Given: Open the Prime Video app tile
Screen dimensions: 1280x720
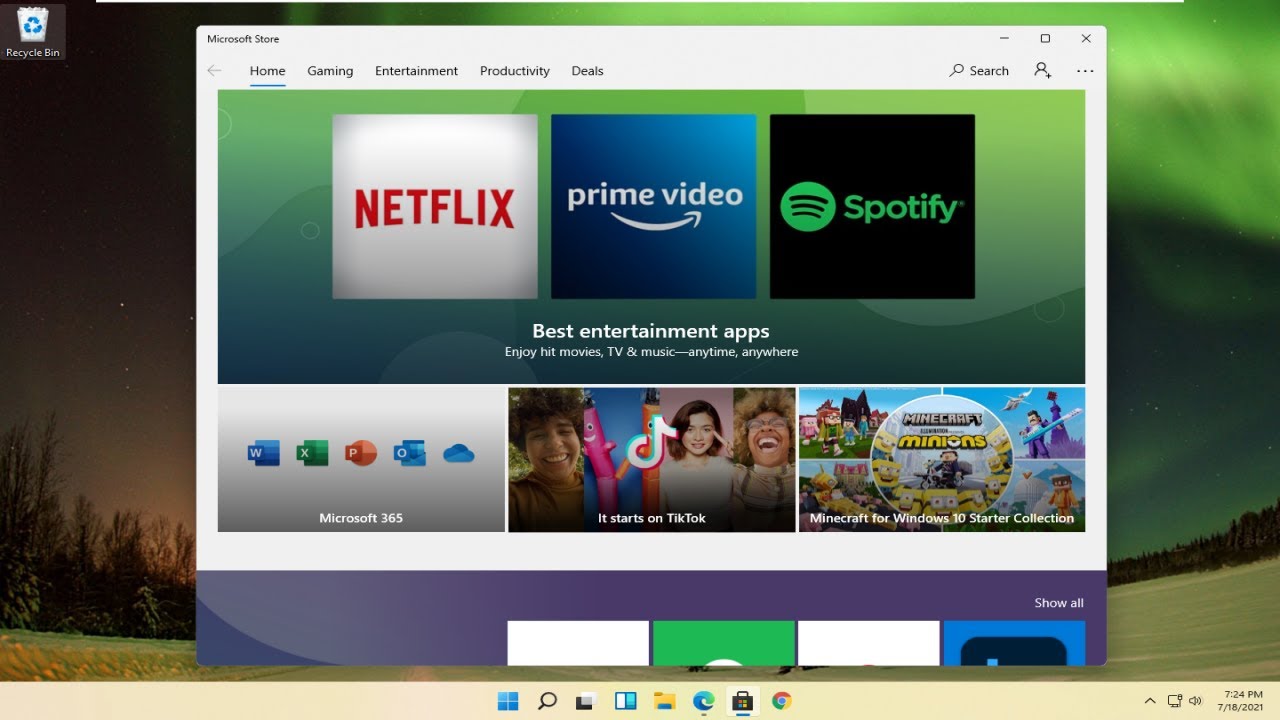Looking at the screenshot, I should [653, 206].
